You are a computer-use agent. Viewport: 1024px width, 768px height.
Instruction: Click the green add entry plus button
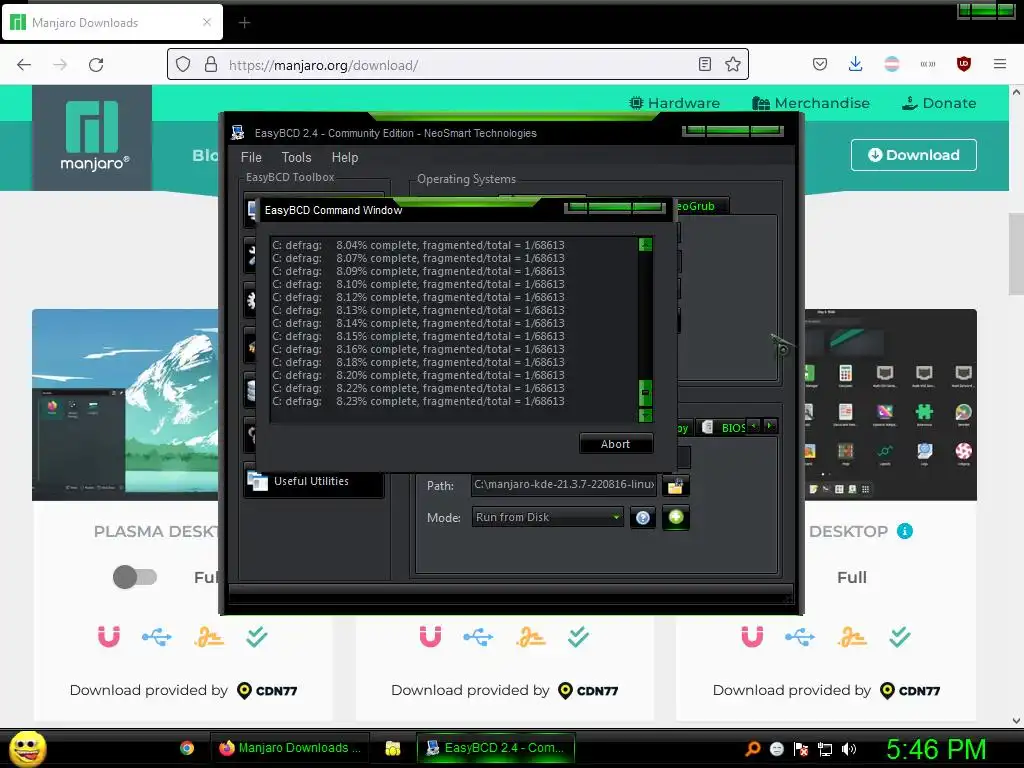click(x=675, y=517)
